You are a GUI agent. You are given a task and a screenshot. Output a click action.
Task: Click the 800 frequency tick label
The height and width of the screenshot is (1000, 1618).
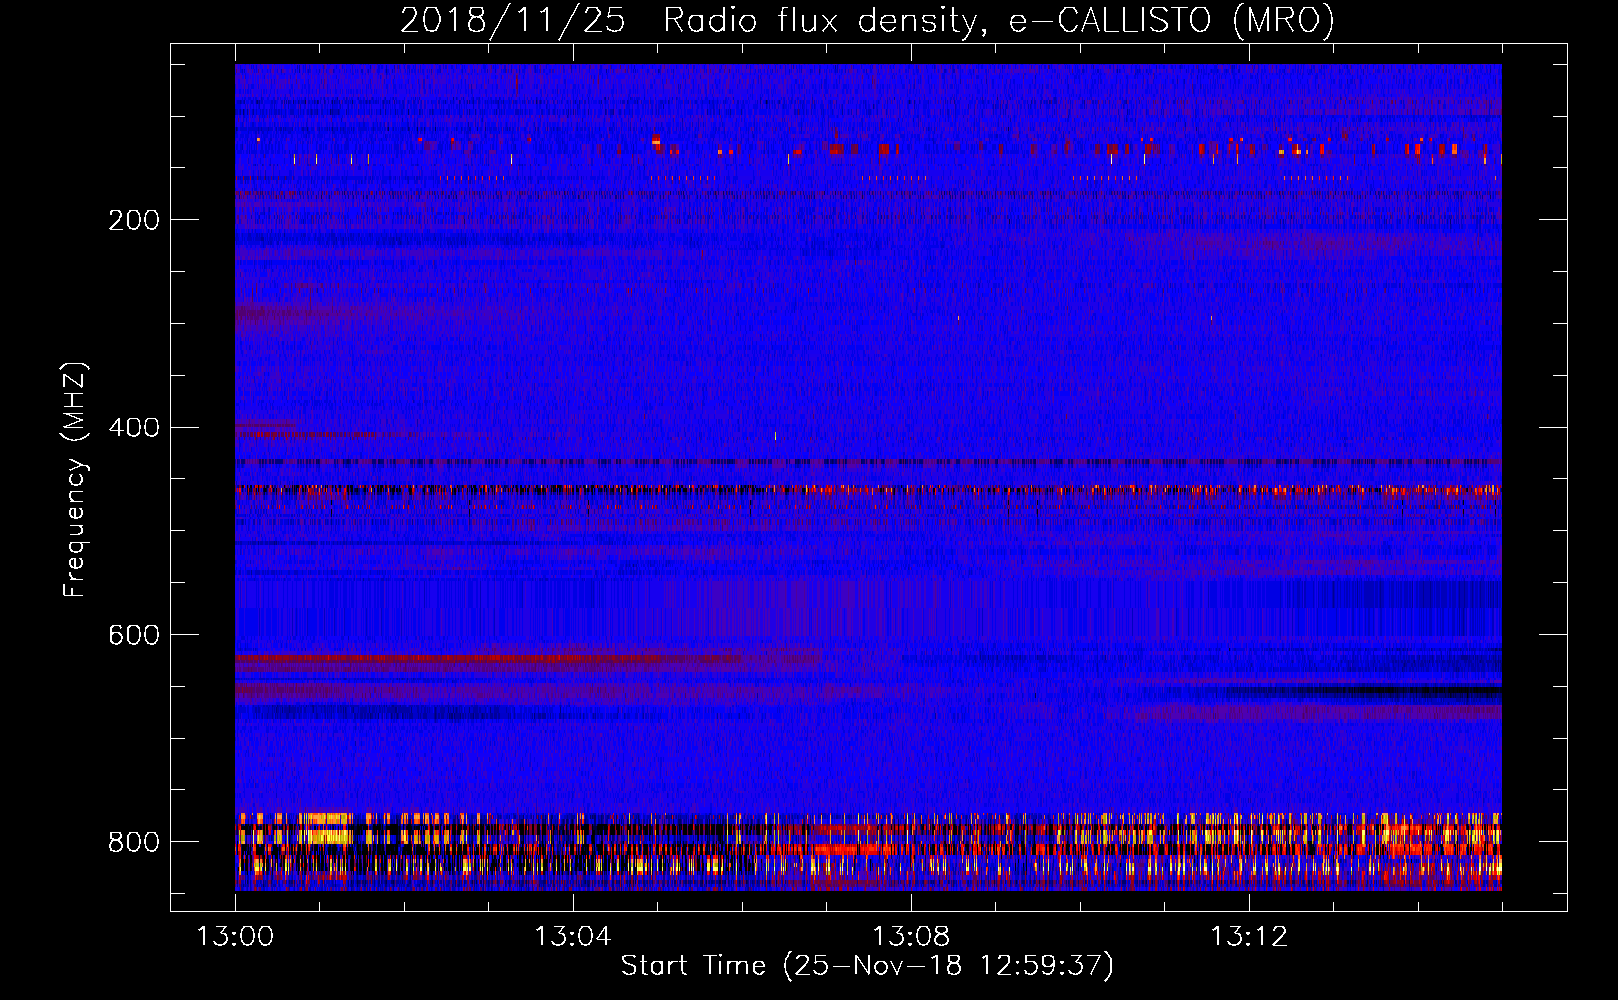pos(134,842)
